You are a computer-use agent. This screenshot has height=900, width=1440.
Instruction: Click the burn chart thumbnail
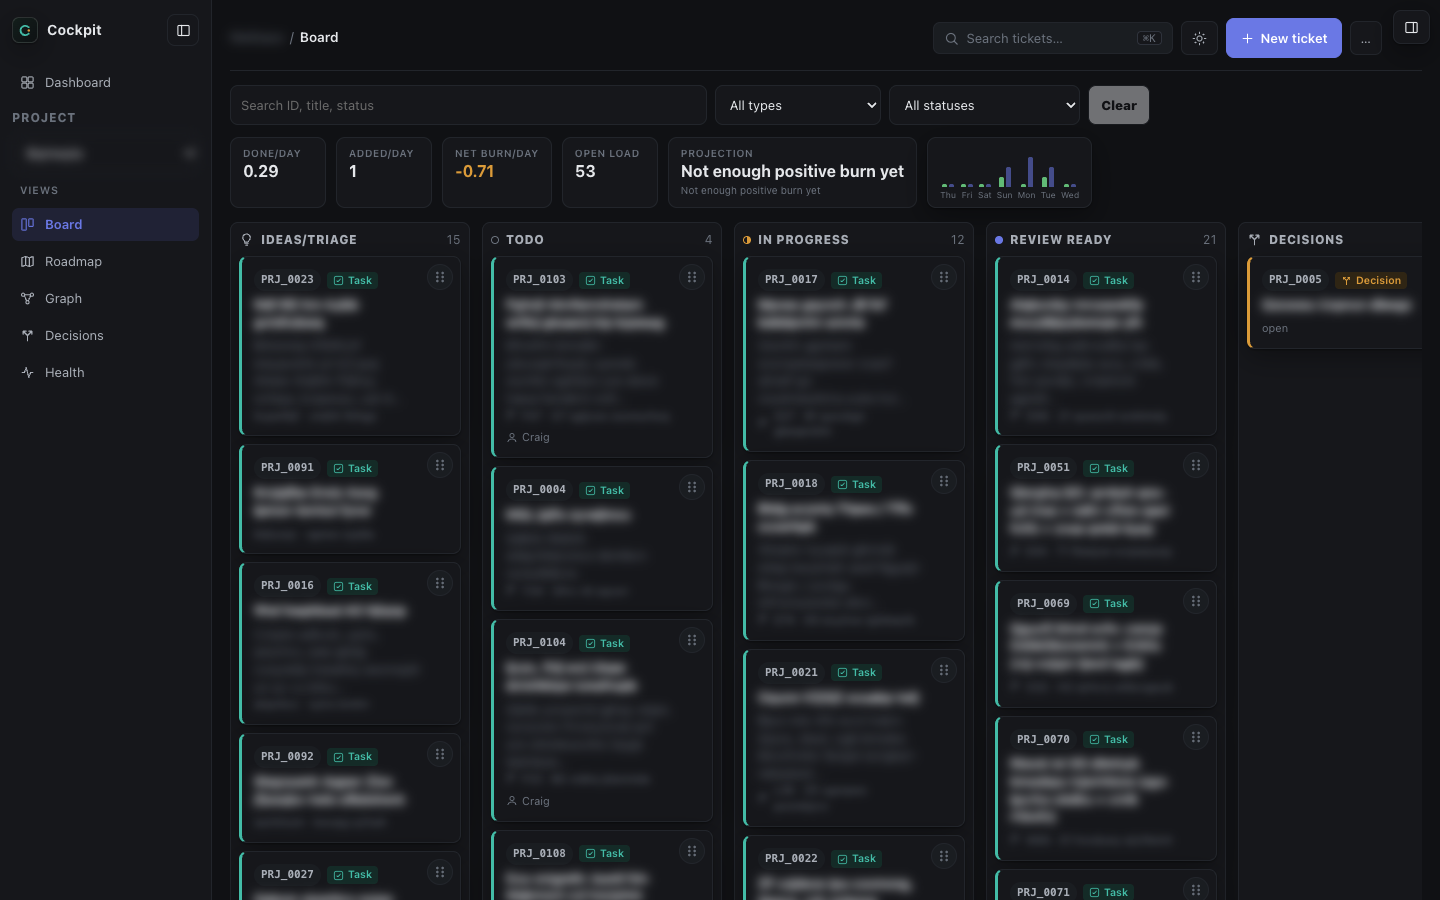(1009, 173)
